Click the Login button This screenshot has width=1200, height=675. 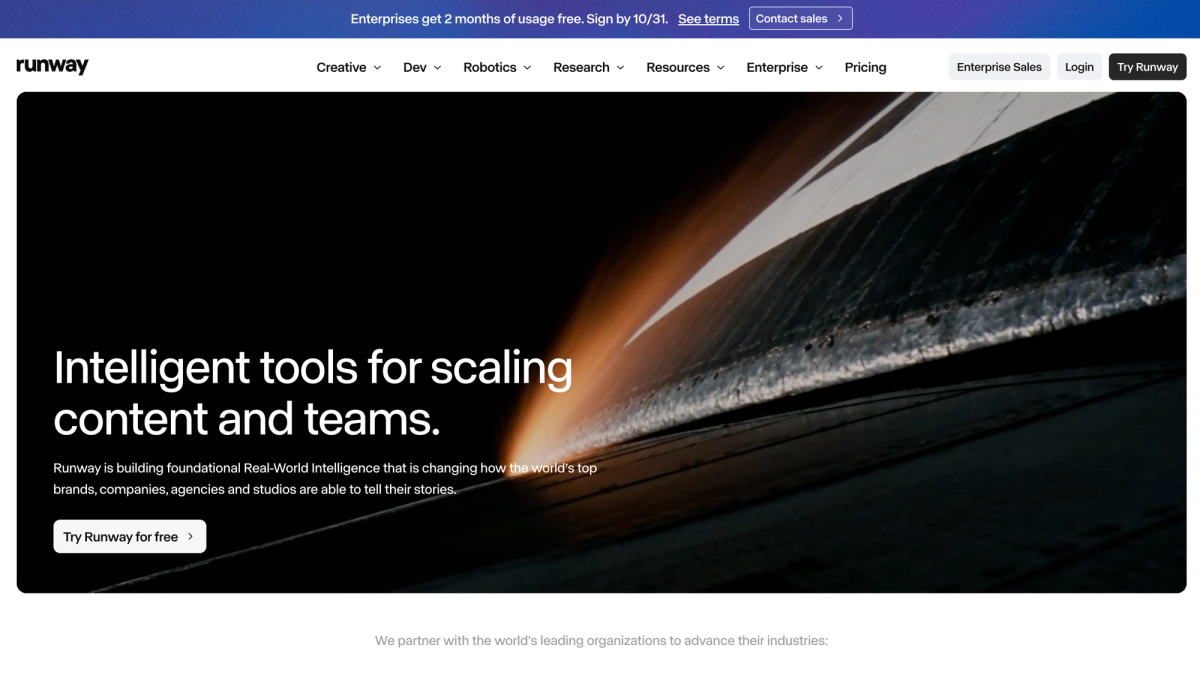point(1079,67)
